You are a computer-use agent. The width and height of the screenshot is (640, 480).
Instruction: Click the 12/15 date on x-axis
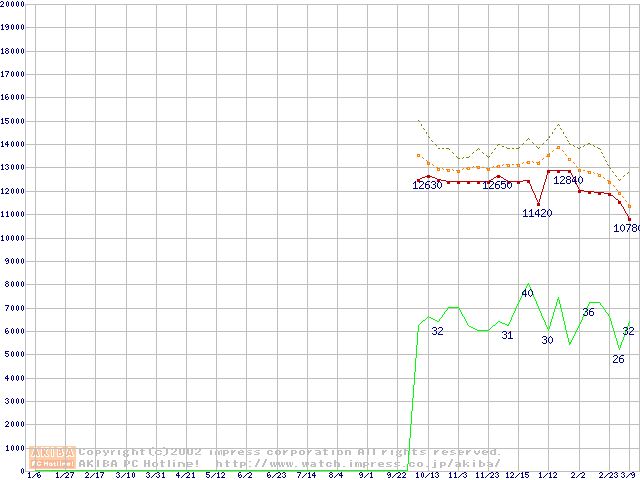click(517, 475)
